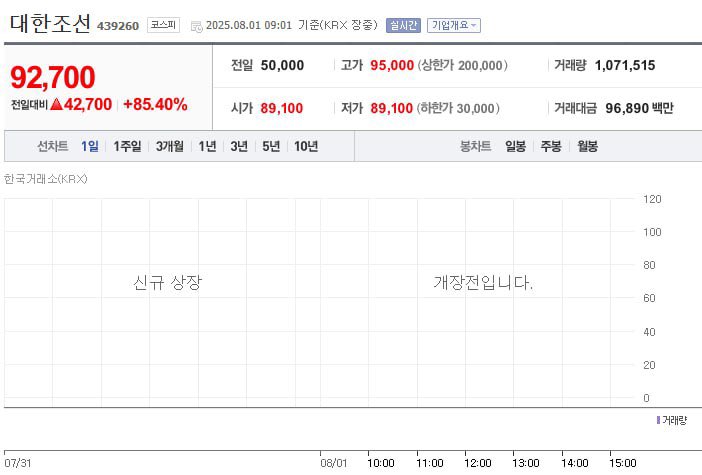Image resolution: width=702 pixels, height=475 pixels.
Task: Click the 하한가 30,000 text
Action: pyautogui.click(x=458, y=108)
